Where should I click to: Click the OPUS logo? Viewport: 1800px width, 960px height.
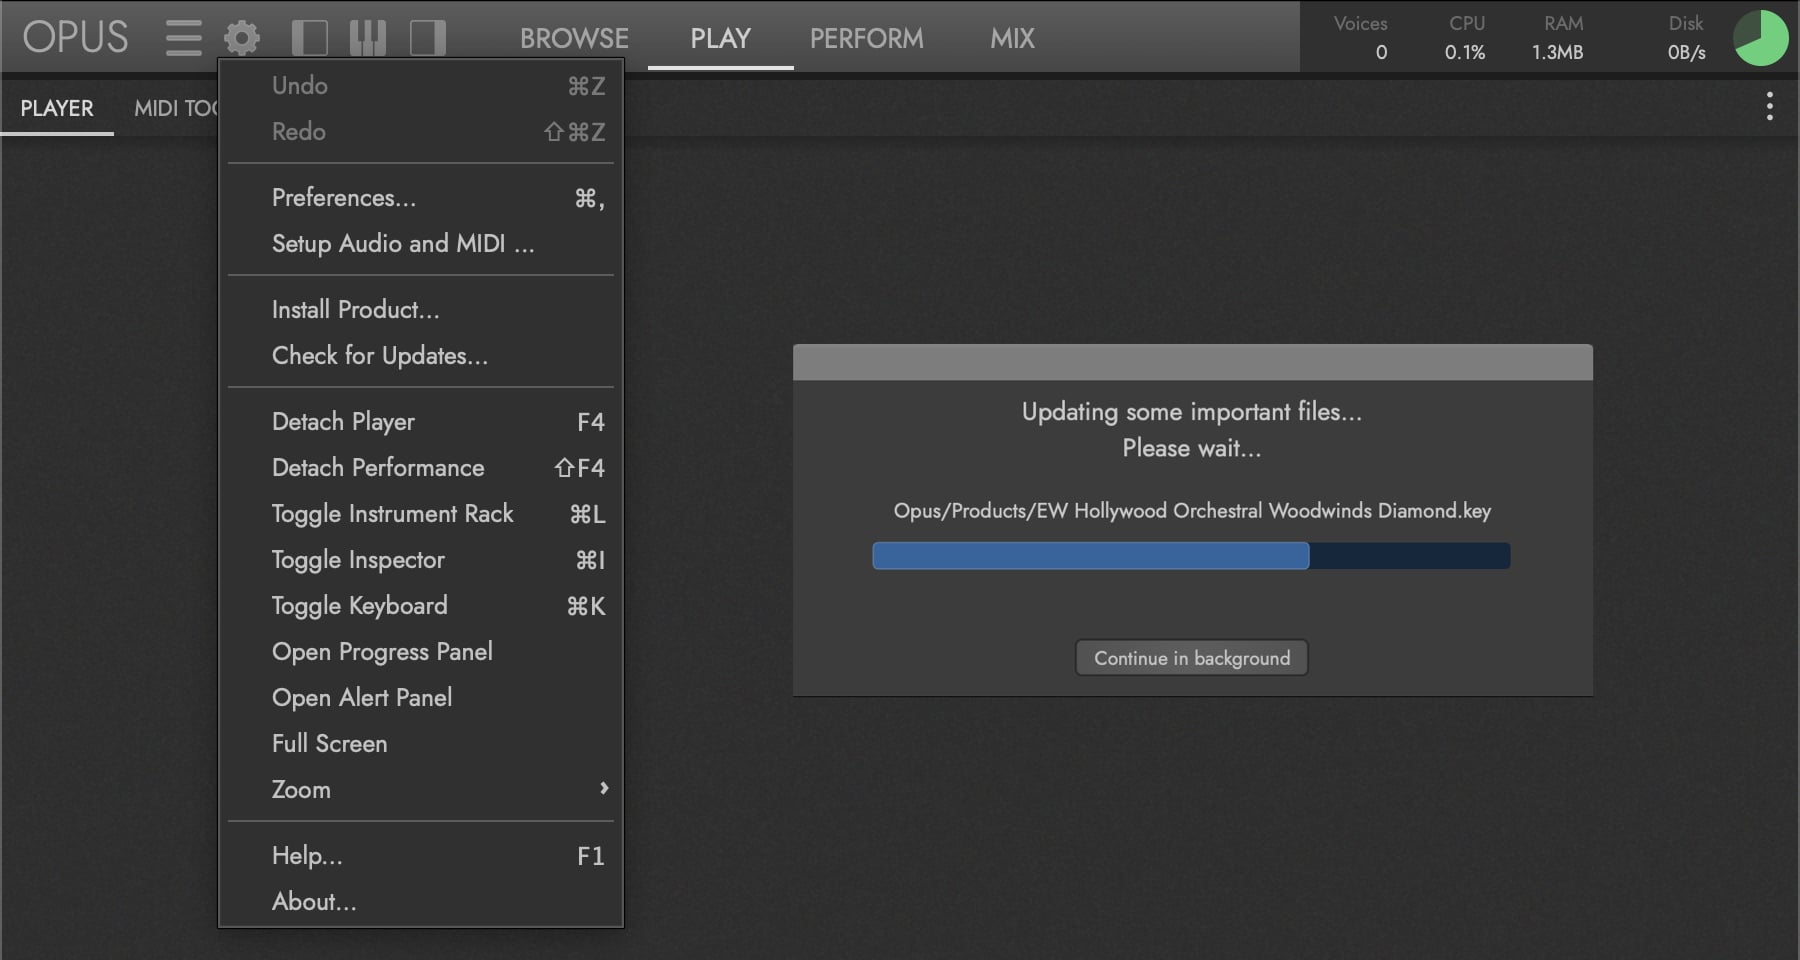[76, 38]
